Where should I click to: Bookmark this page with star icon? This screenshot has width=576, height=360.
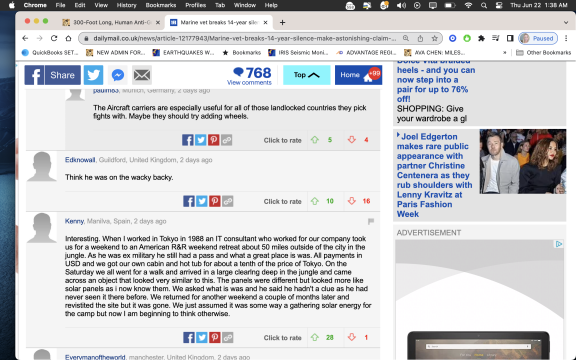(x=435, y=38)
